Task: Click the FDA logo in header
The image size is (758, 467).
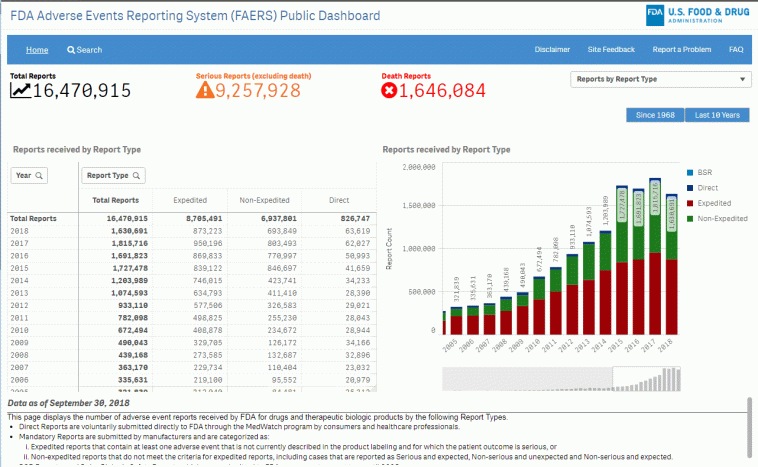Action: pyautogui.click(x=655, y=14)
